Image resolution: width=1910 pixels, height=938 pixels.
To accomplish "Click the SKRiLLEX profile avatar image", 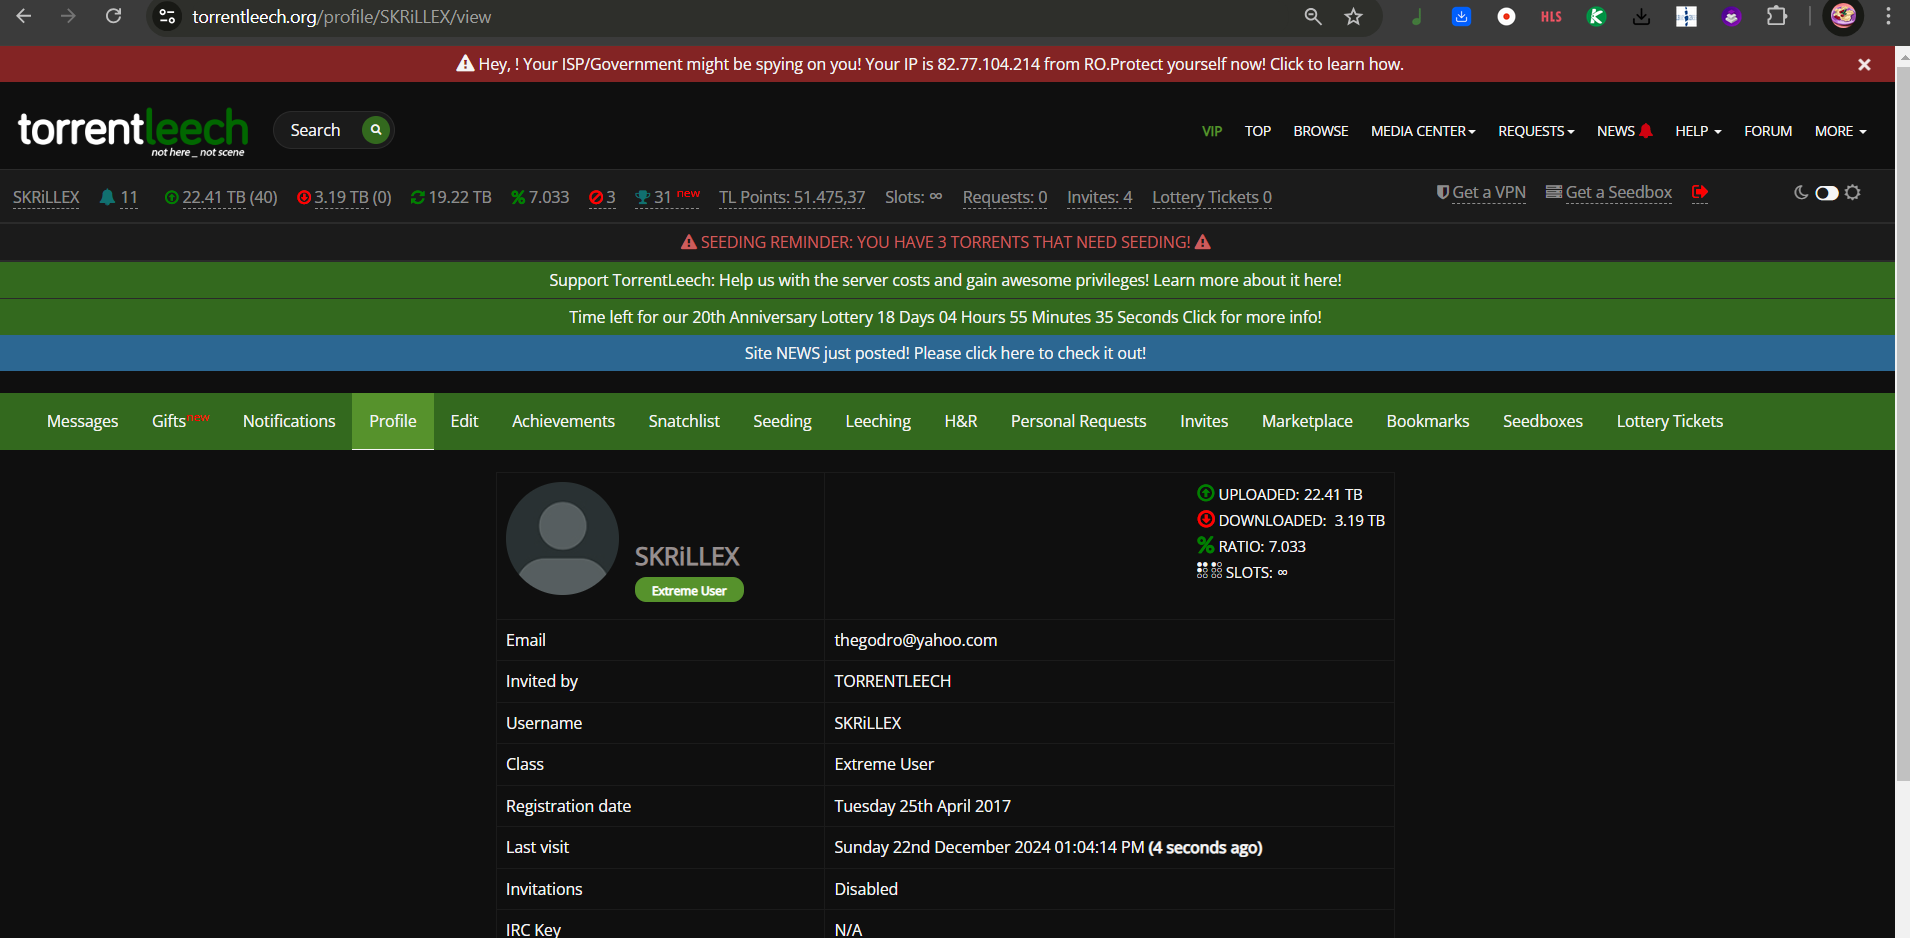I will click(562, 538).
